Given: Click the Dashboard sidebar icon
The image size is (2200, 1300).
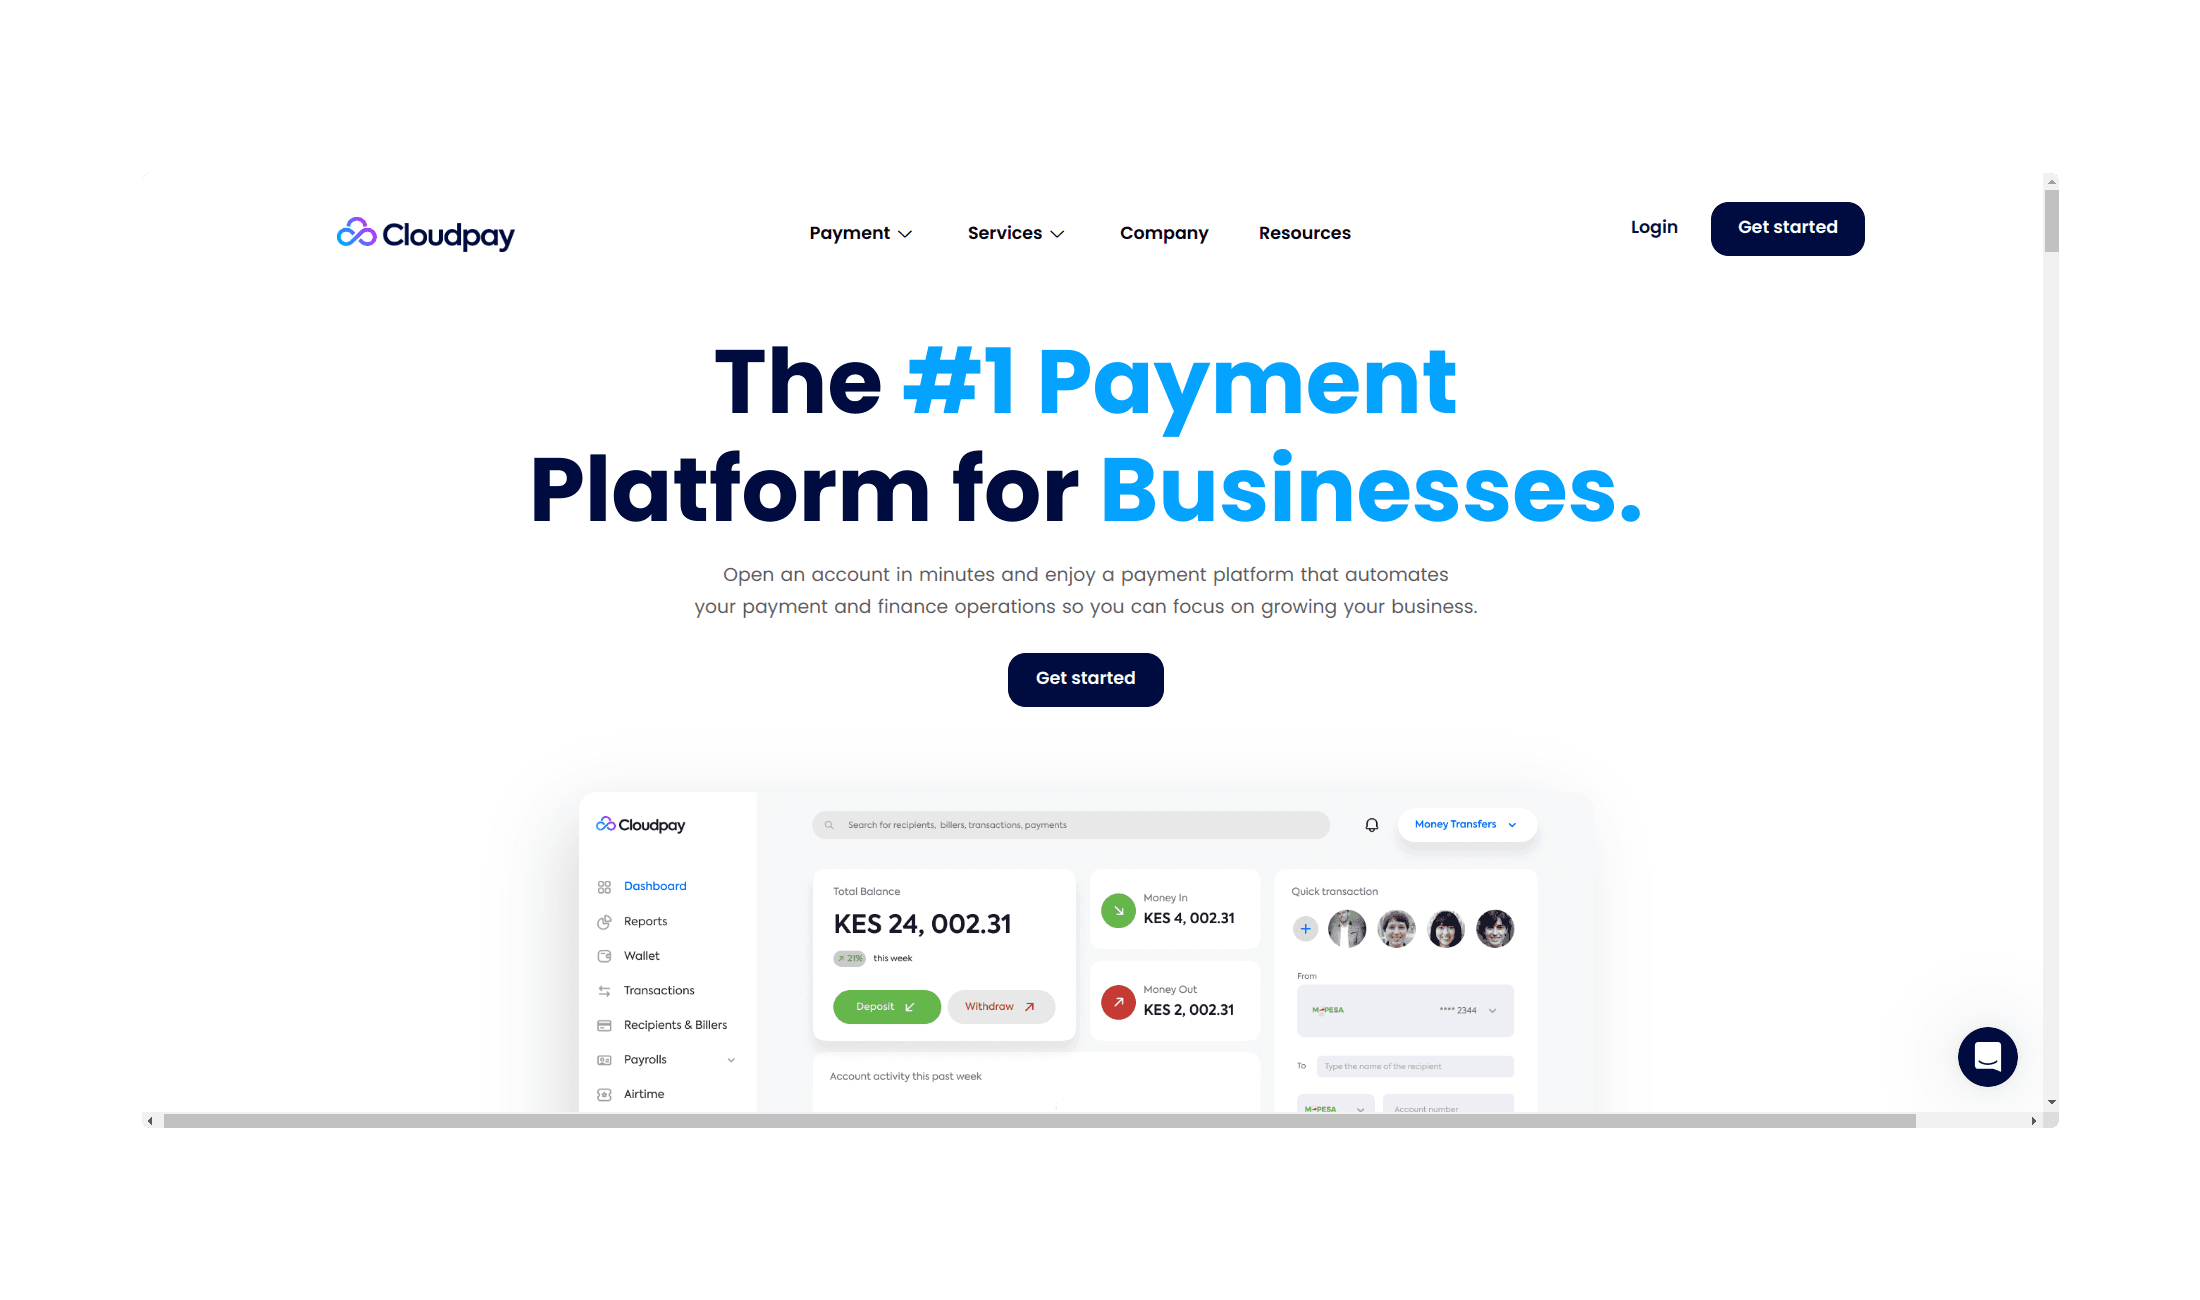Looking at the screenshot, I should 605,885.
